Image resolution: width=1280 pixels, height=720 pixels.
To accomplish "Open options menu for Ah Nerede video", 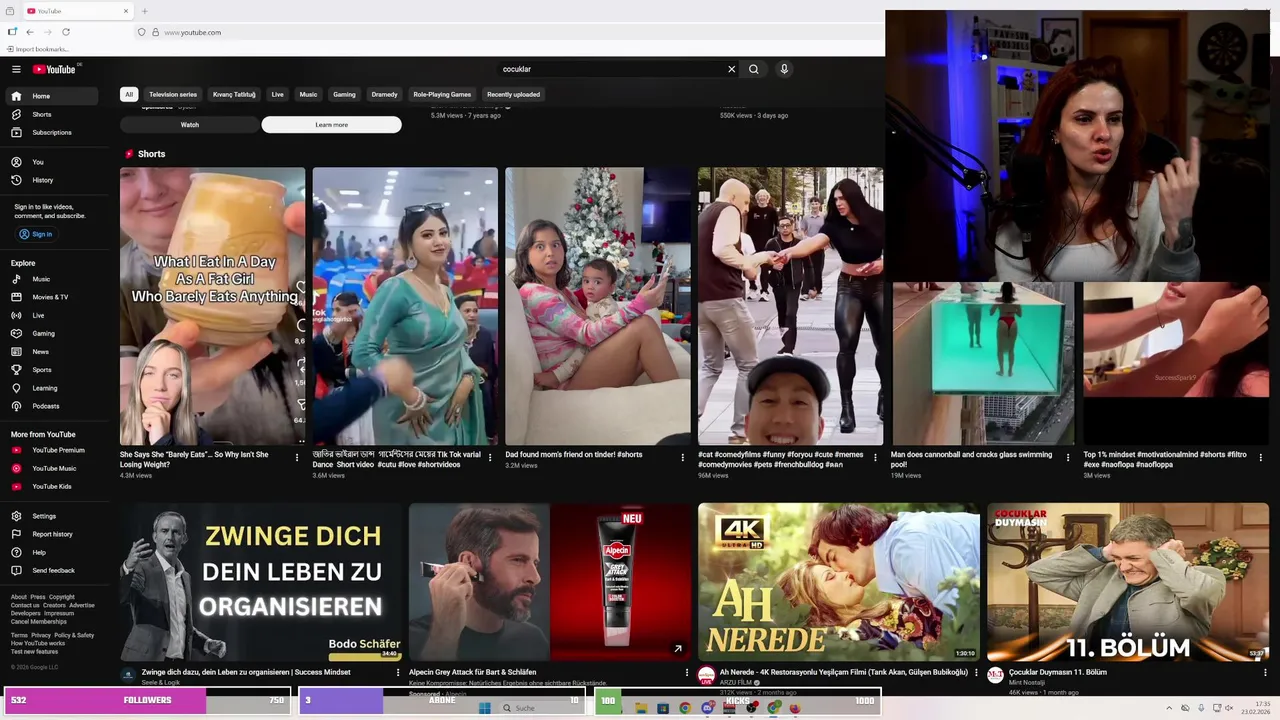I will click(976, 673).
